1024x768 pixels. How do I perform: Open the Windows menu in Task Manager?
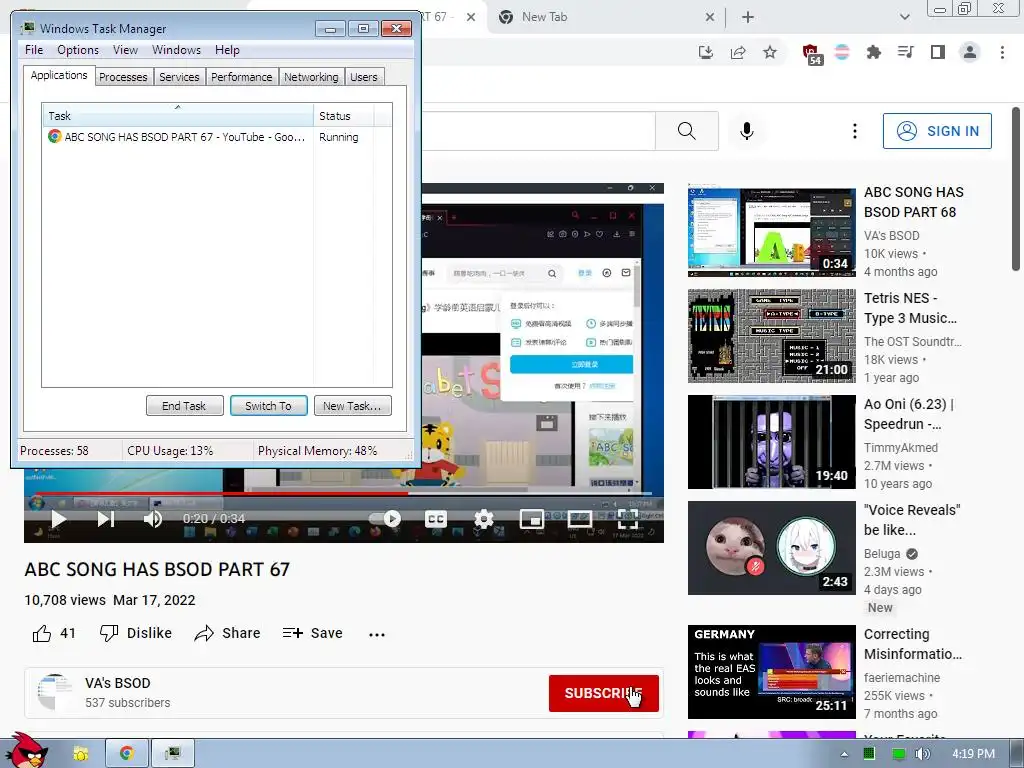click(x=176, y=50)
